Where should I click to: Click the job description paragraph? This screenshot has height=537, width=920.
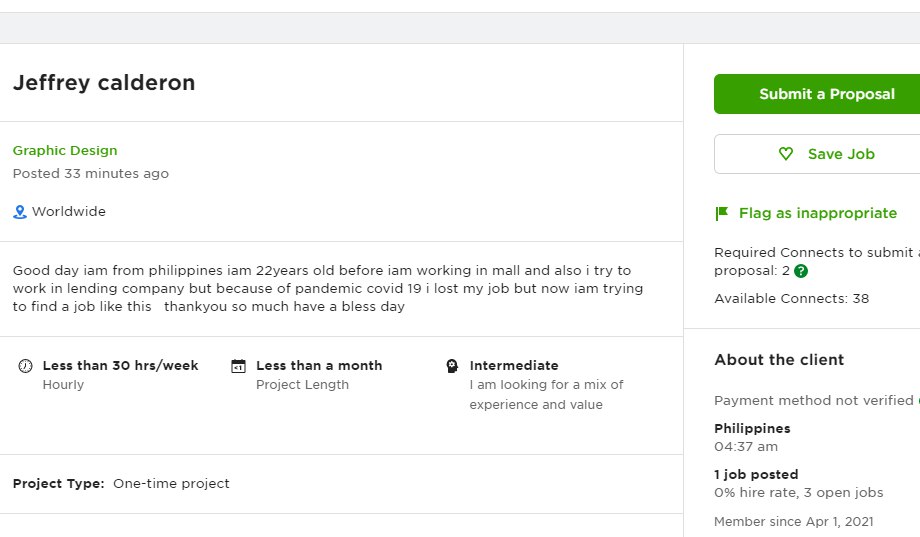[328, 288]
